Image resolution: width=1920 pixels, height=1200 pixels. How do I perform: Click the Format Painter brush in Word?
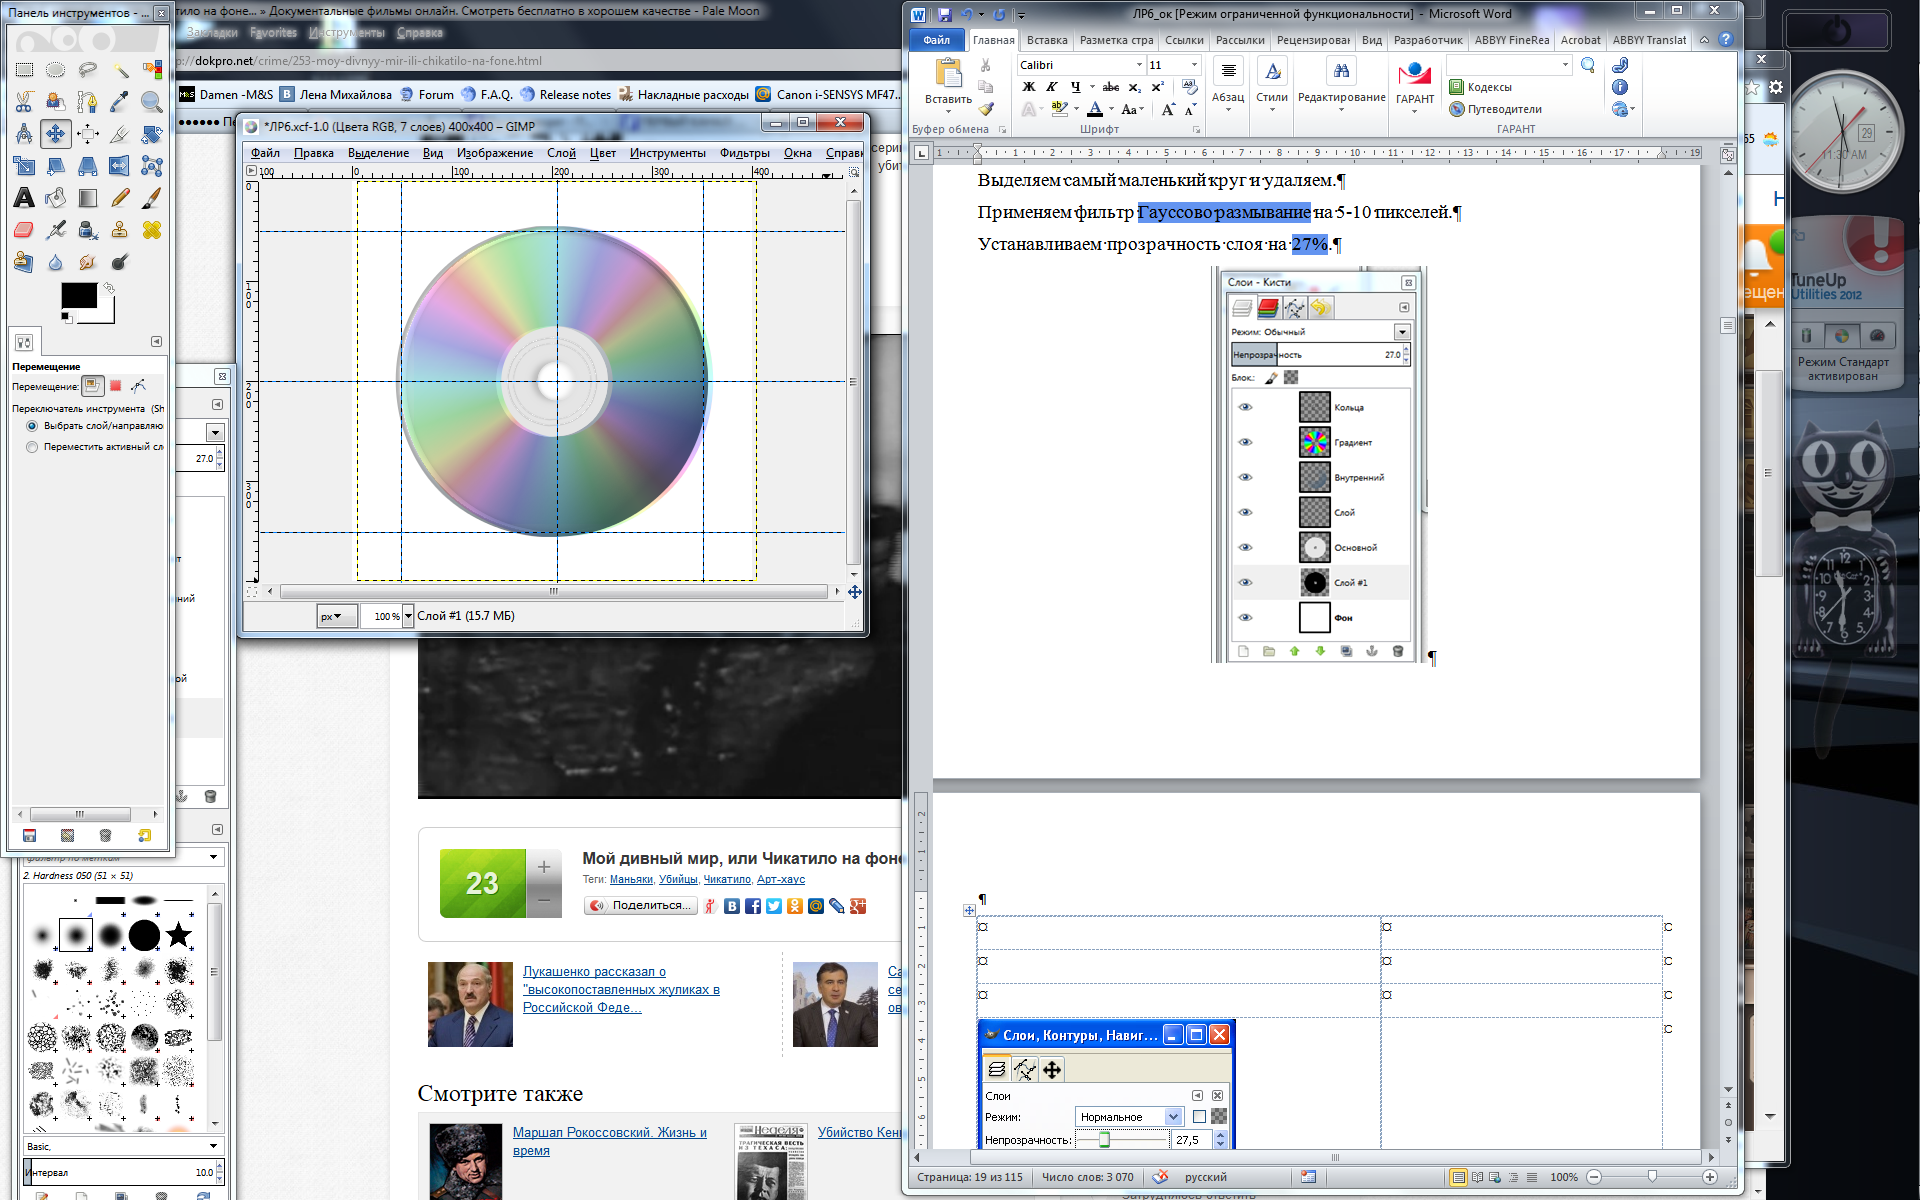pyautogui.click(x=986, y=109)
